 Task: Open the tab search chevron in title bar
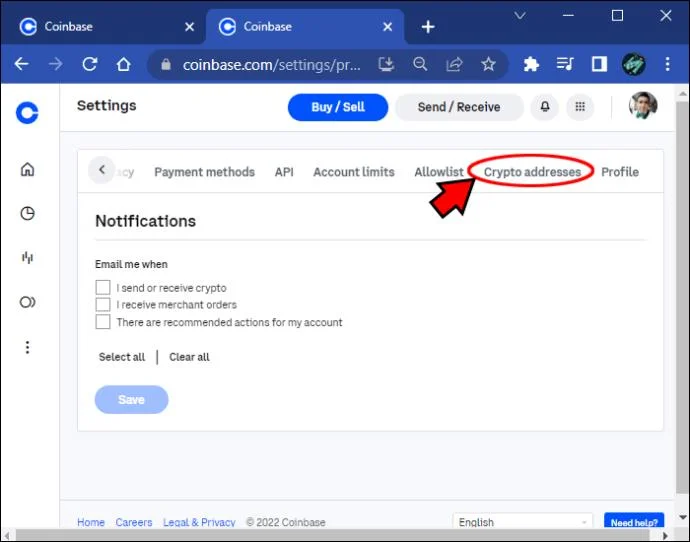(520, 16)
